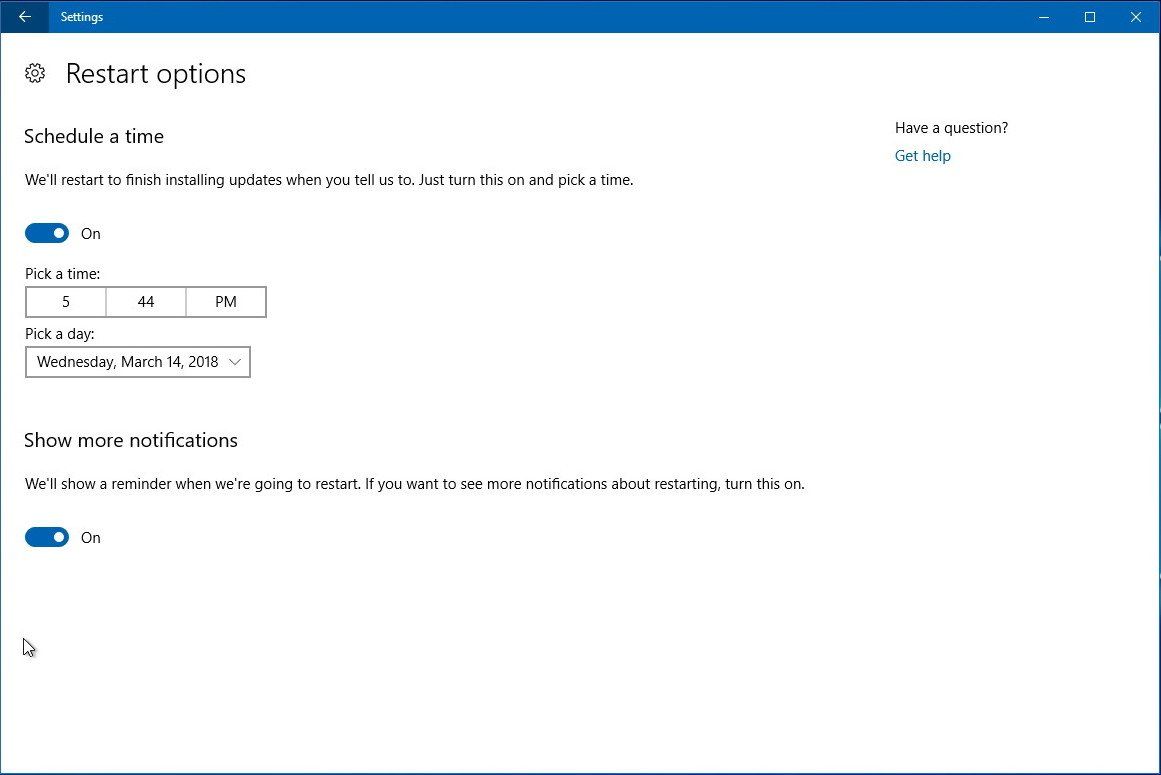Open the Pick a day dropdown

click(137, 362)
